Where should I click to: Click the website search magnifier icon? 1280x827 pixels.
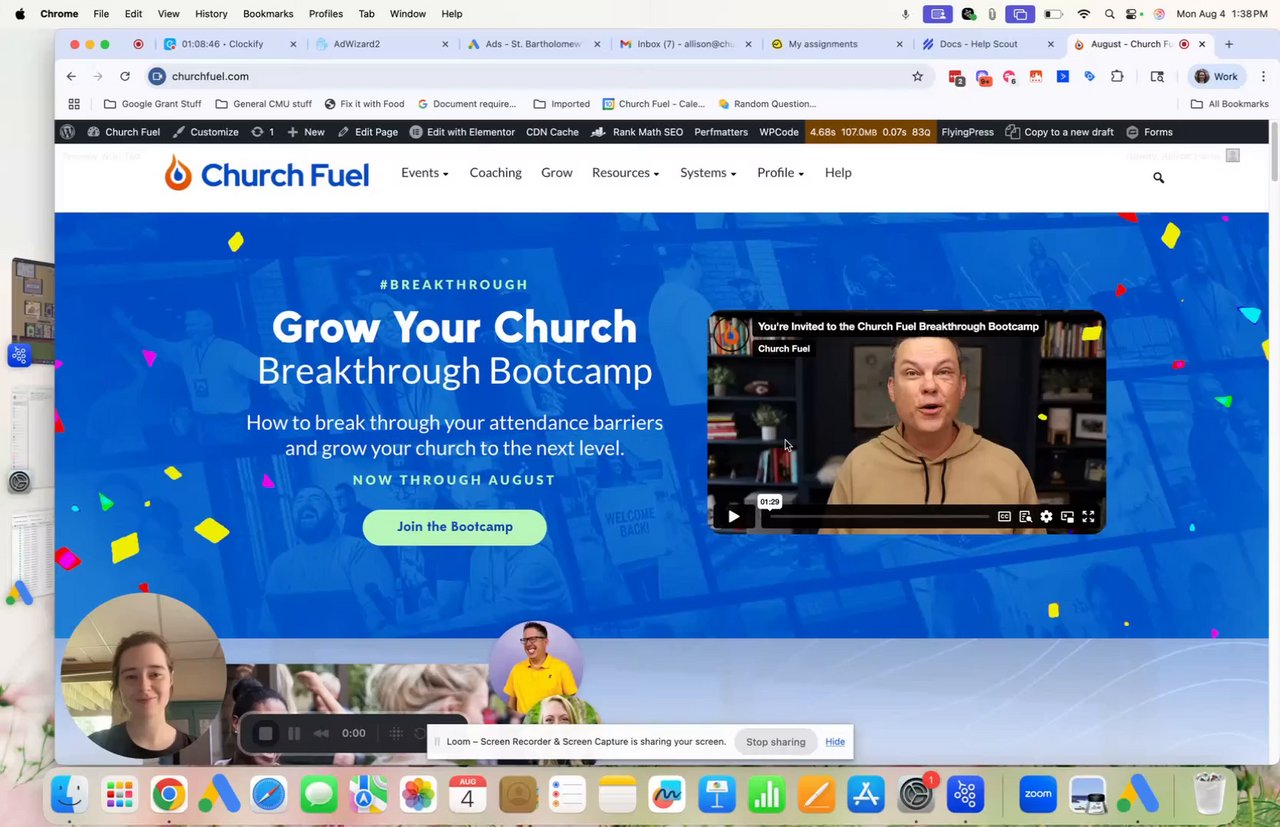tap(1158, 178)
